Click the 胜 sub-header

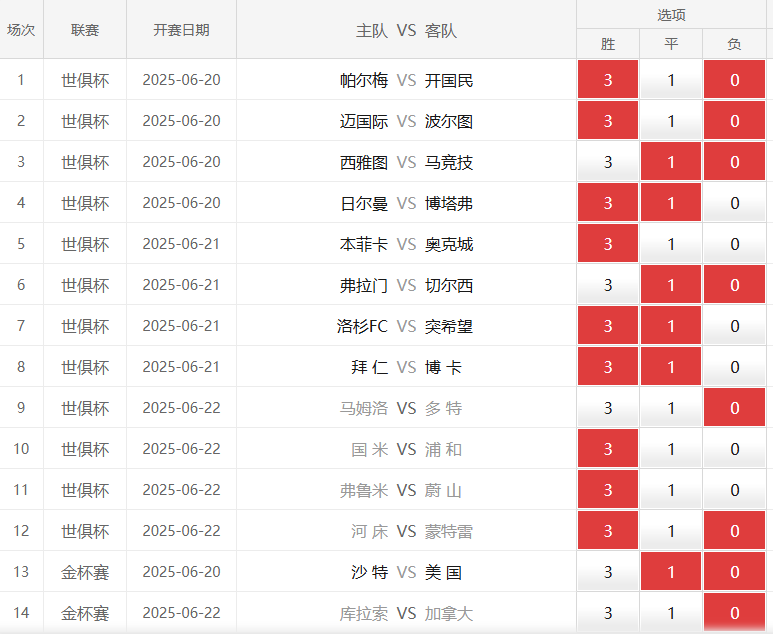click(608, 44)
